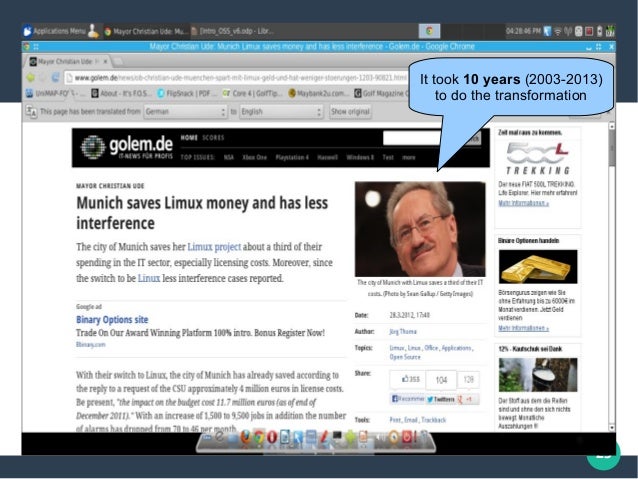This screenshot has height=479, width=638.
Task: Open the About - It's F.O.S.S. bookmark
Action: pos(120,93)
